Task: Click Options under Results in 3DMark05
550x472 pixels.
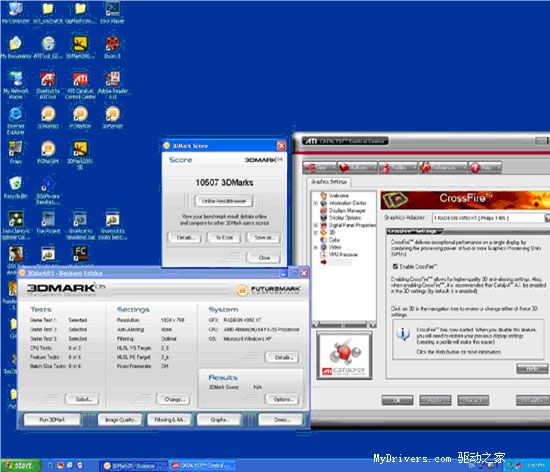Action: 282,399
